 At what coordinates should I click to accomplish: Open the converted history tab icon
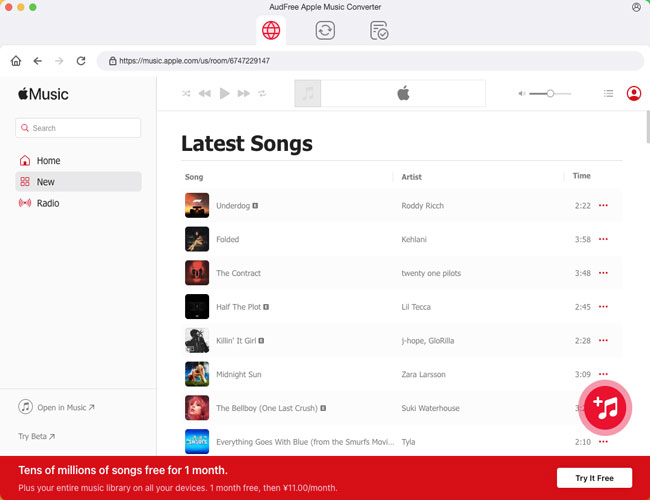(x=379, y=30)
